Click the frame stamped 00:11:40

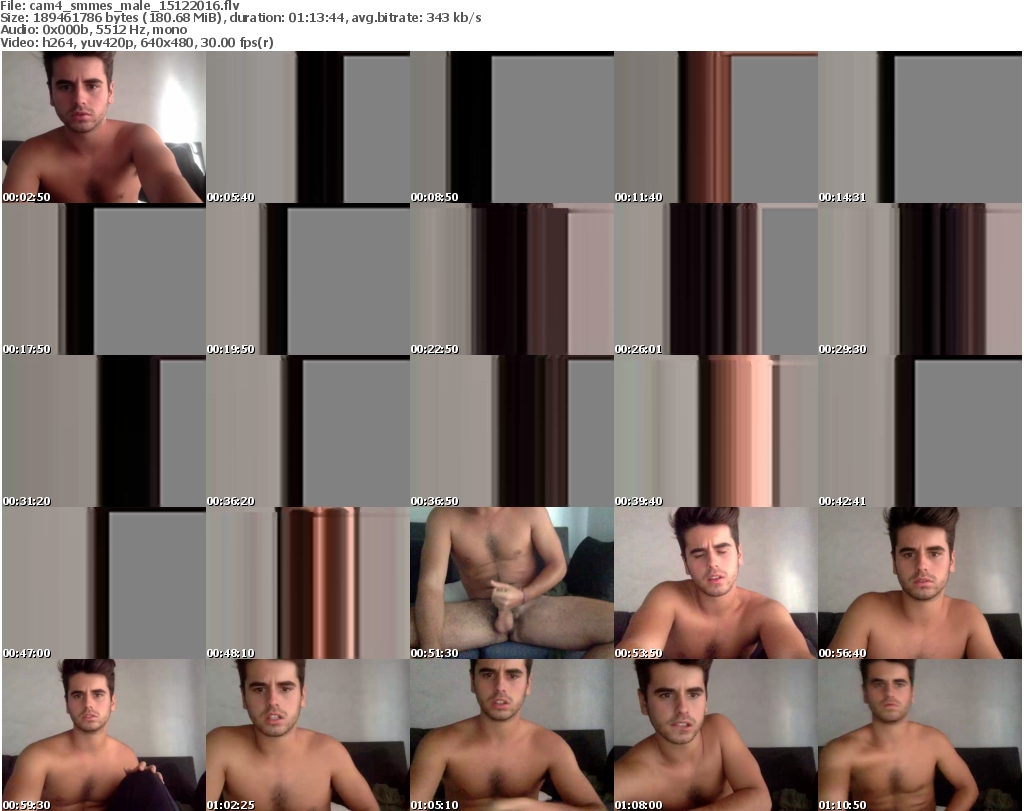(x=715, y=128)
